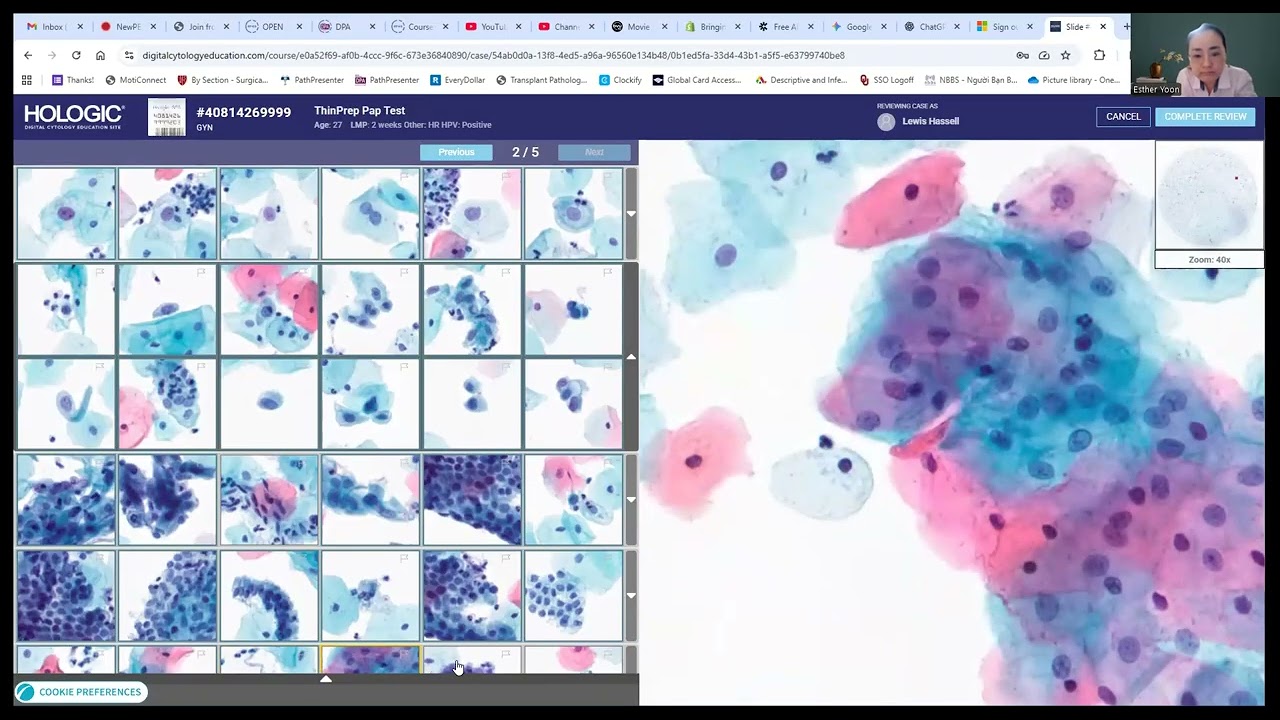The height and width of the screenshot is (720, 1280).
Task: Flag the first thumbnail of the top gallery row
Action: click(x=100, y=175)
